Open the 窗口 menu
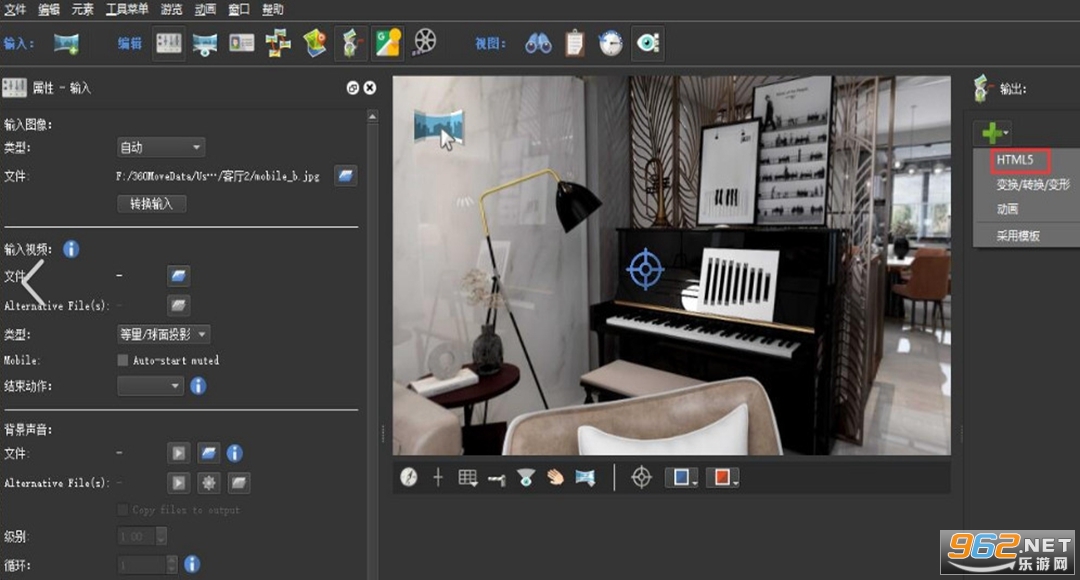Viewport: 1080px width, 580px height. click(239, 9)
